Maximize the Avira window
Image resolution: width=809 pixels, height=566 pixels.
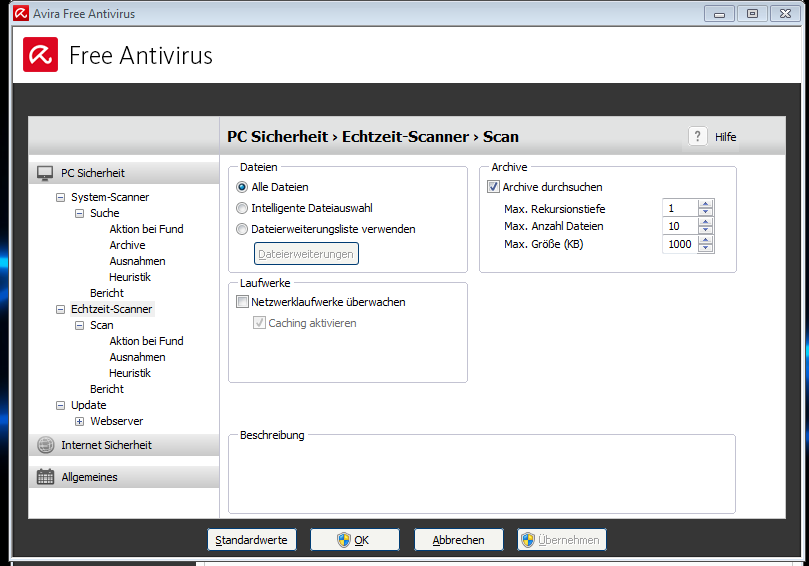(752, 14)
